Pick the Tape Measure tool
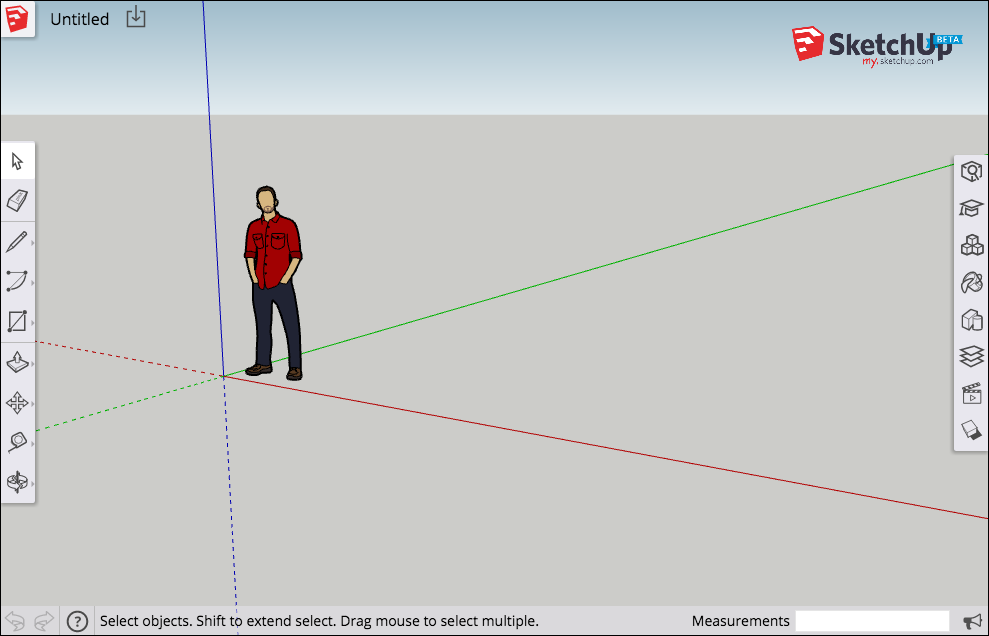989x636 pixels. [17, 442]
